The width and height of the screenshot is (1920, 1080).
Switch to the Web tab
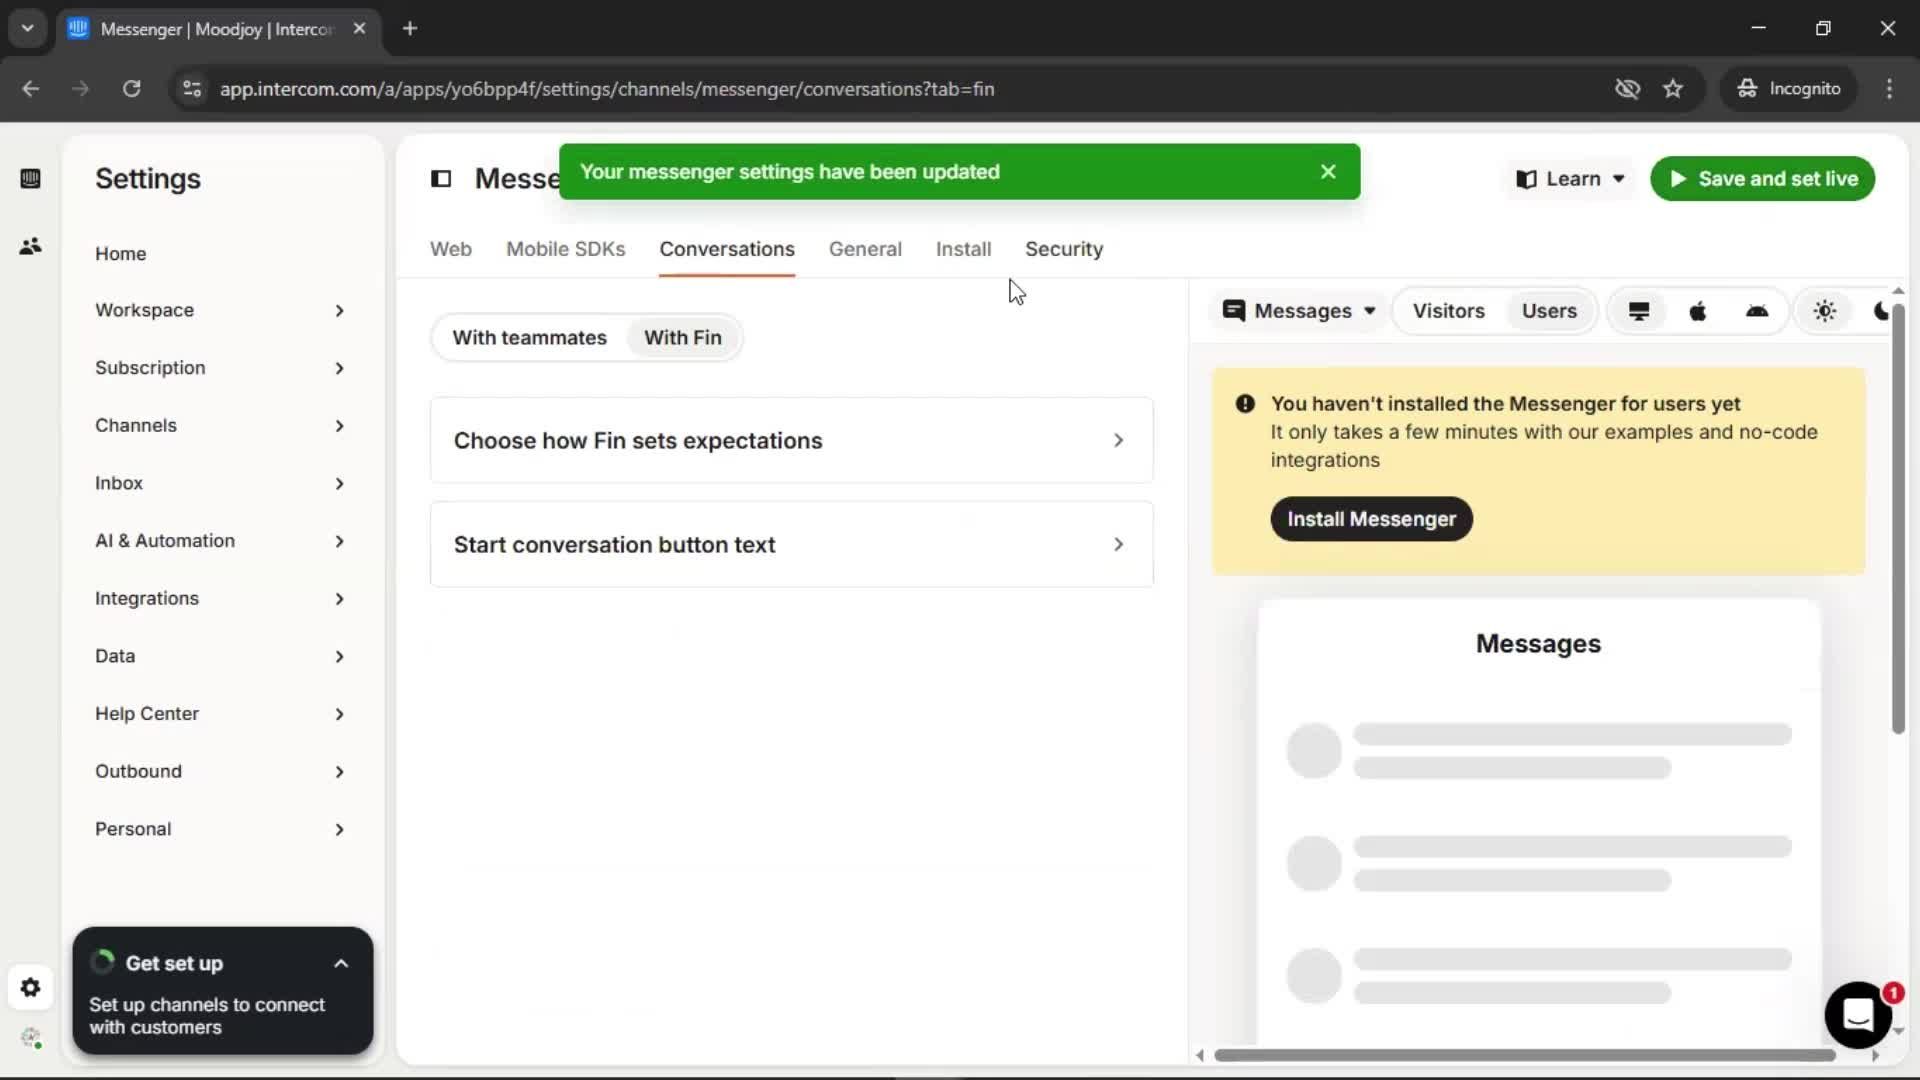click(451, 250)
